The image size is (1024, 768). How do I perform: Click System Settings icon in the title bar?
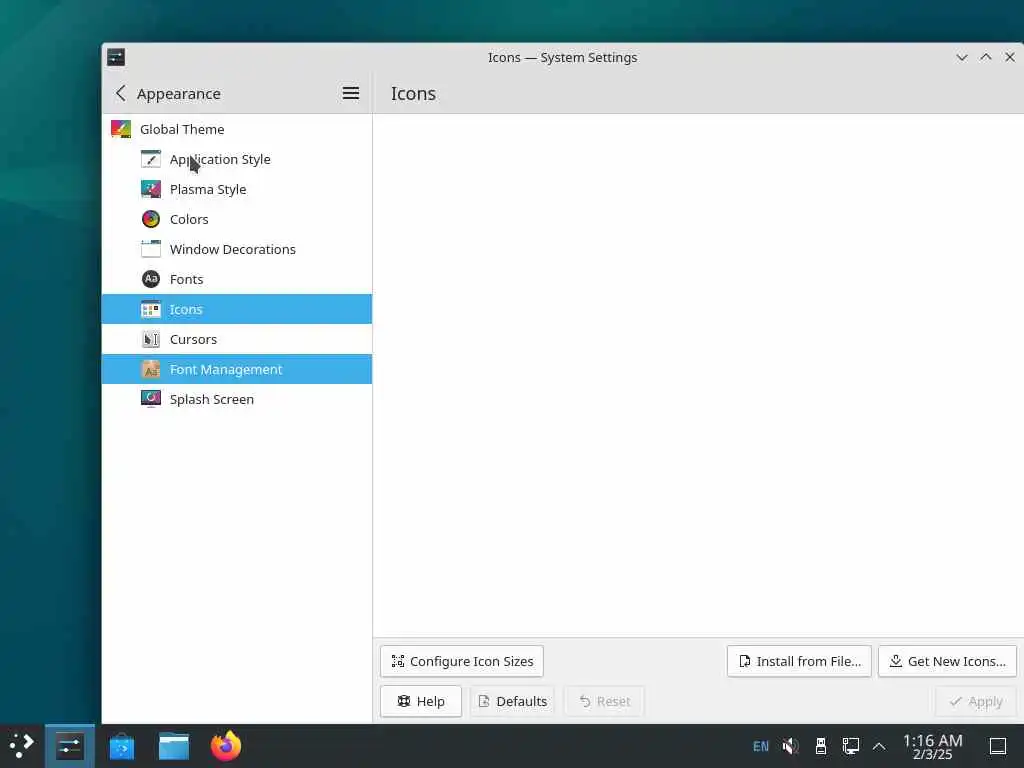click(116, 57)
